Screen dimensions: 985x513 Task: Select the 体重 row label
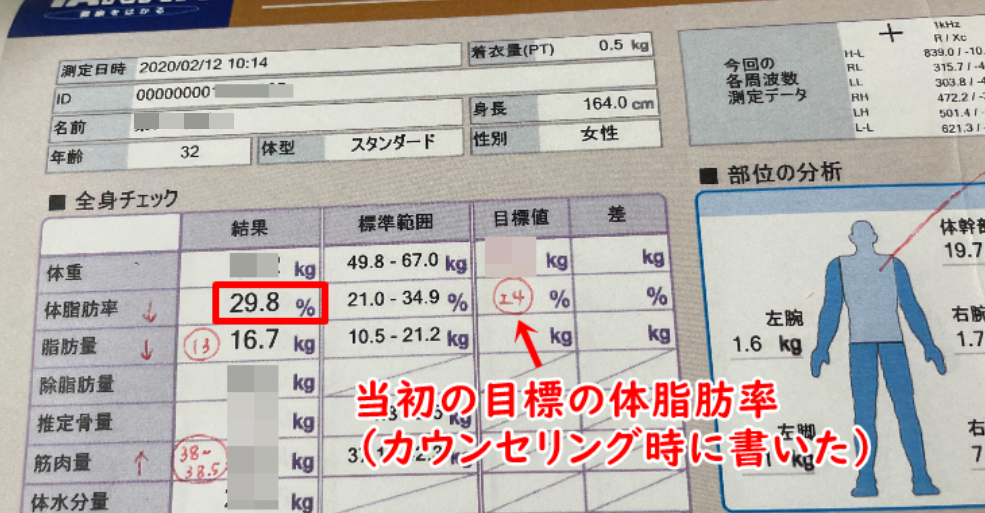point(65,273)
